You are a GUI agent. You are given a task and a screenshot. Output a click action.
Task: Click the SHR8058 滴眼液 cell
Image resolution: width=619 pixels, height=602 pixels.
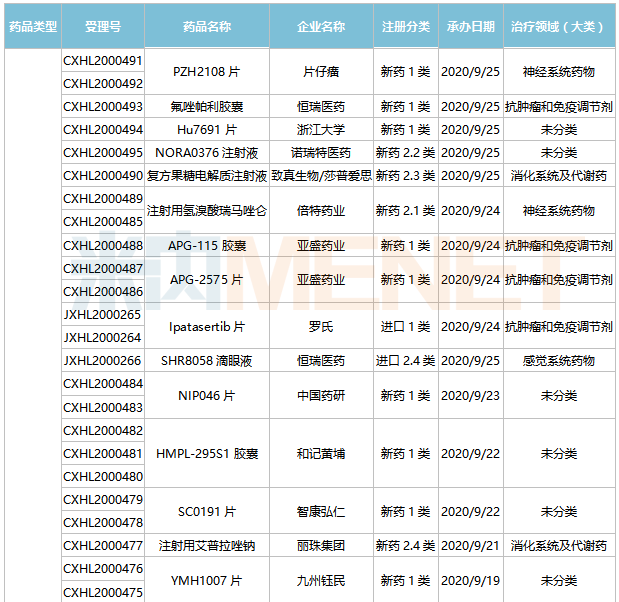point(207,361)
